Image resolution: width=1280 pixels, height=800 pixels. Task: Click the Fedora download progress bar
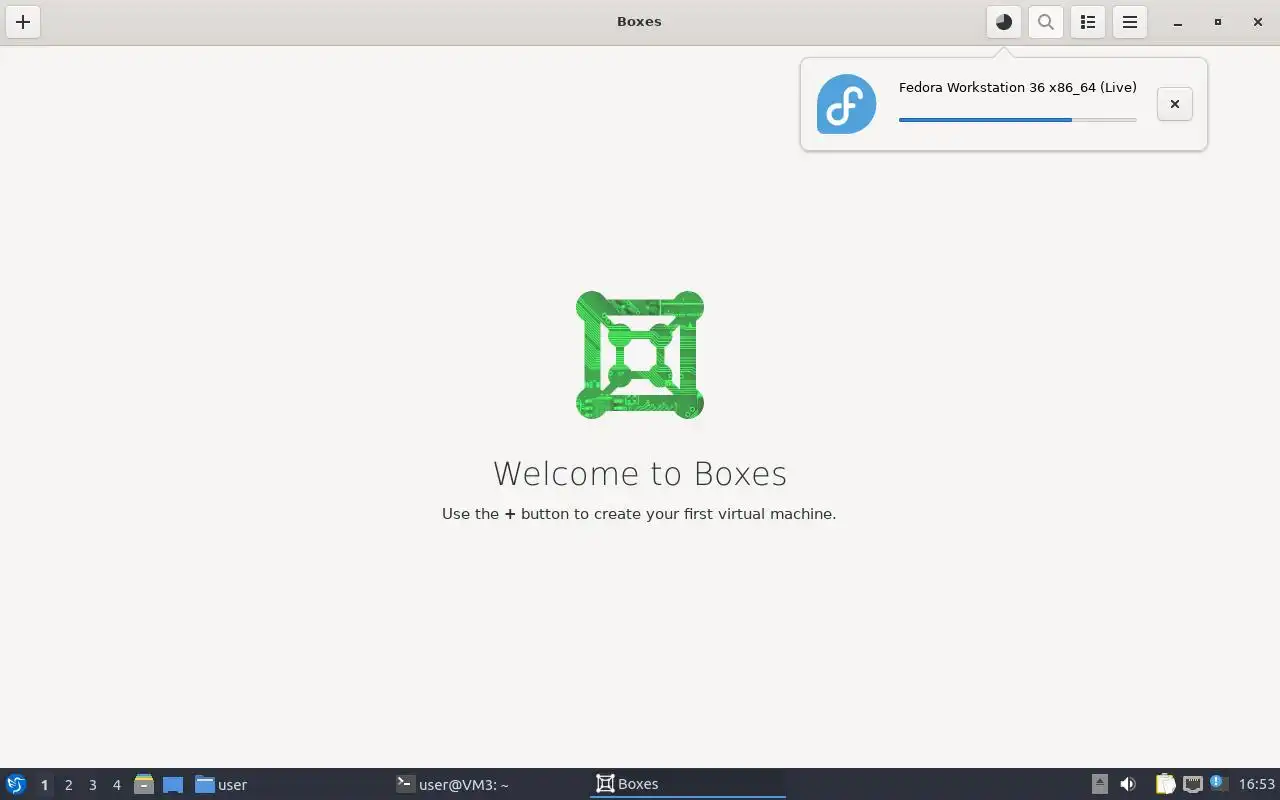coord(1017,120)
